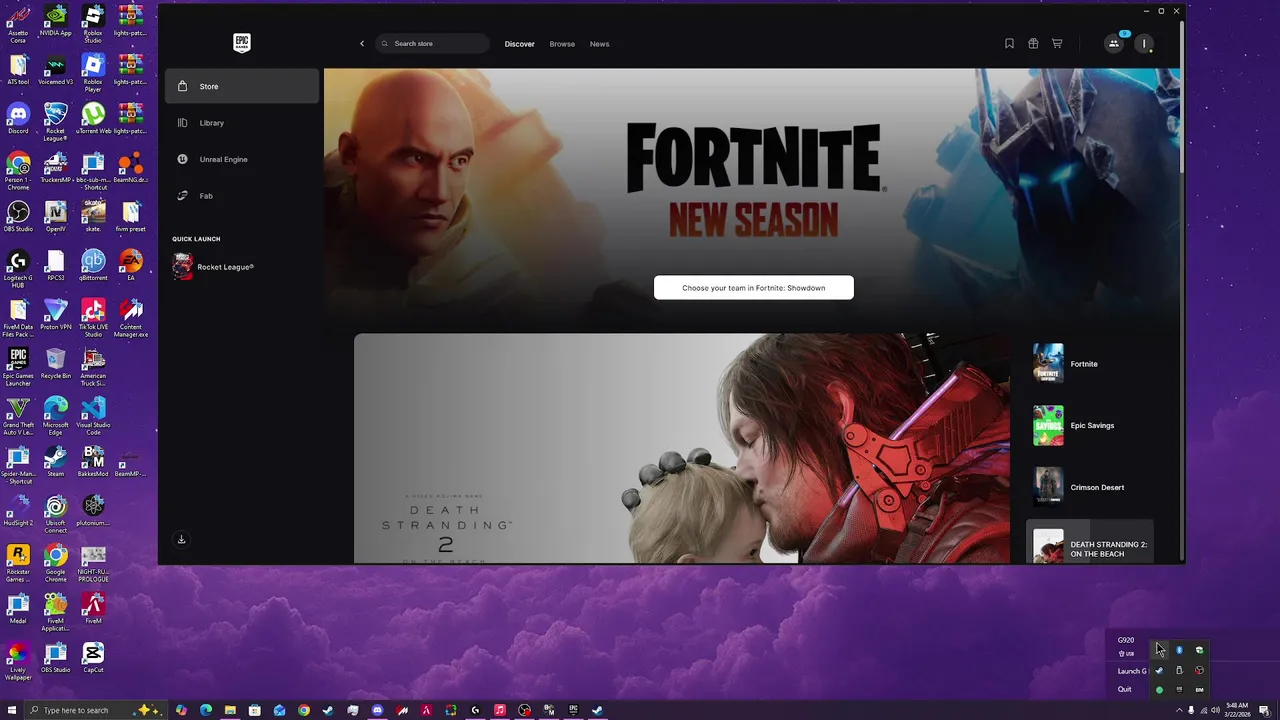The width and height of the screenshot is (1280, 720).
Task: Open Discord from the taskbar
Action: click(x=377, y=710)
